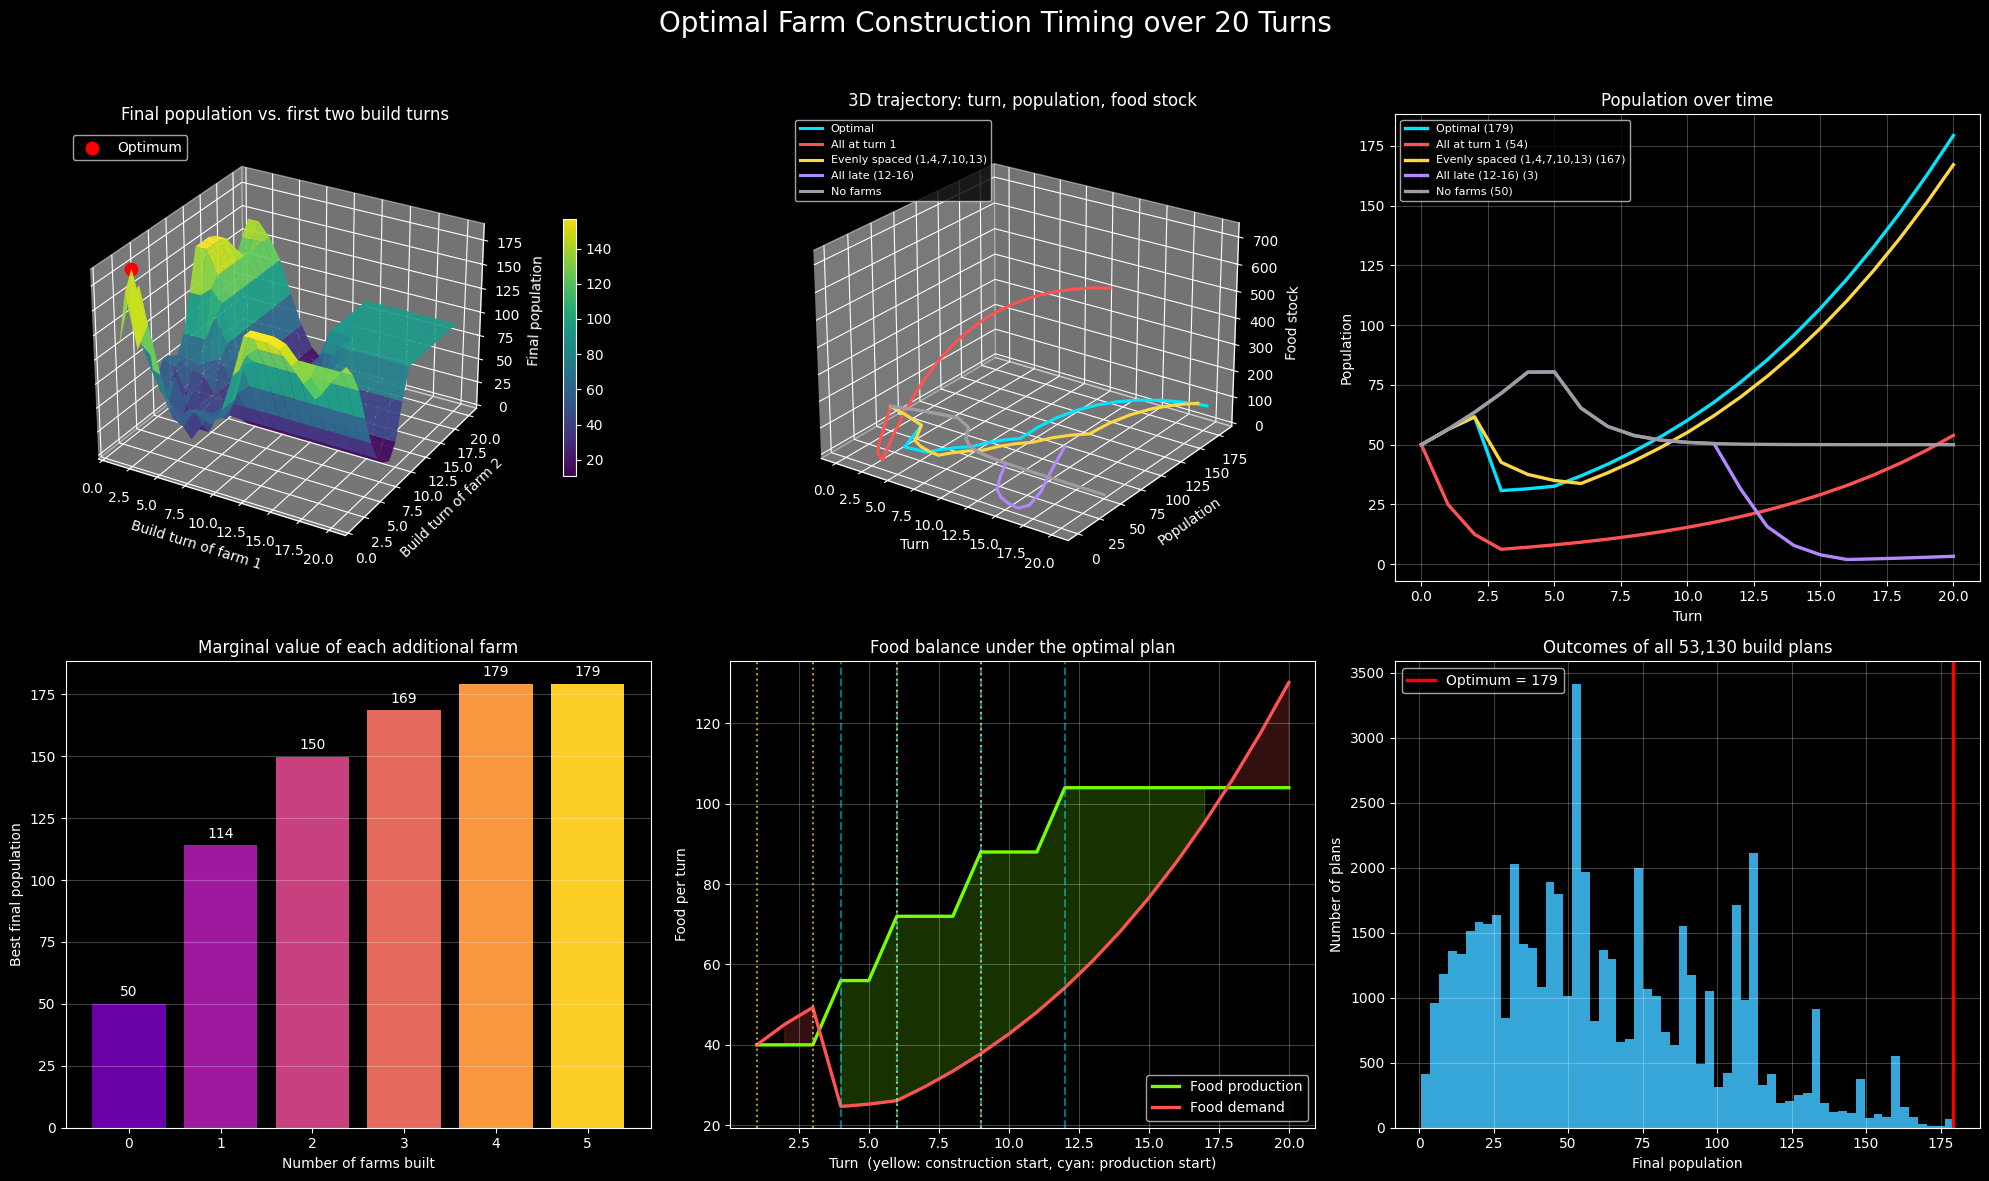Click the red Optimum legend dot
The width and height of the screenshot is (1989, 1181).
(x=93, y=148)
